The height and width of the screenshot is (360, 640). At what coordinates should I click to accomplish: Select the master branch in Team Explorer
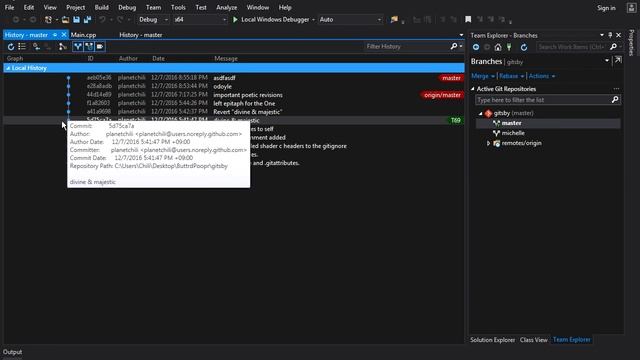coord(511,123)
